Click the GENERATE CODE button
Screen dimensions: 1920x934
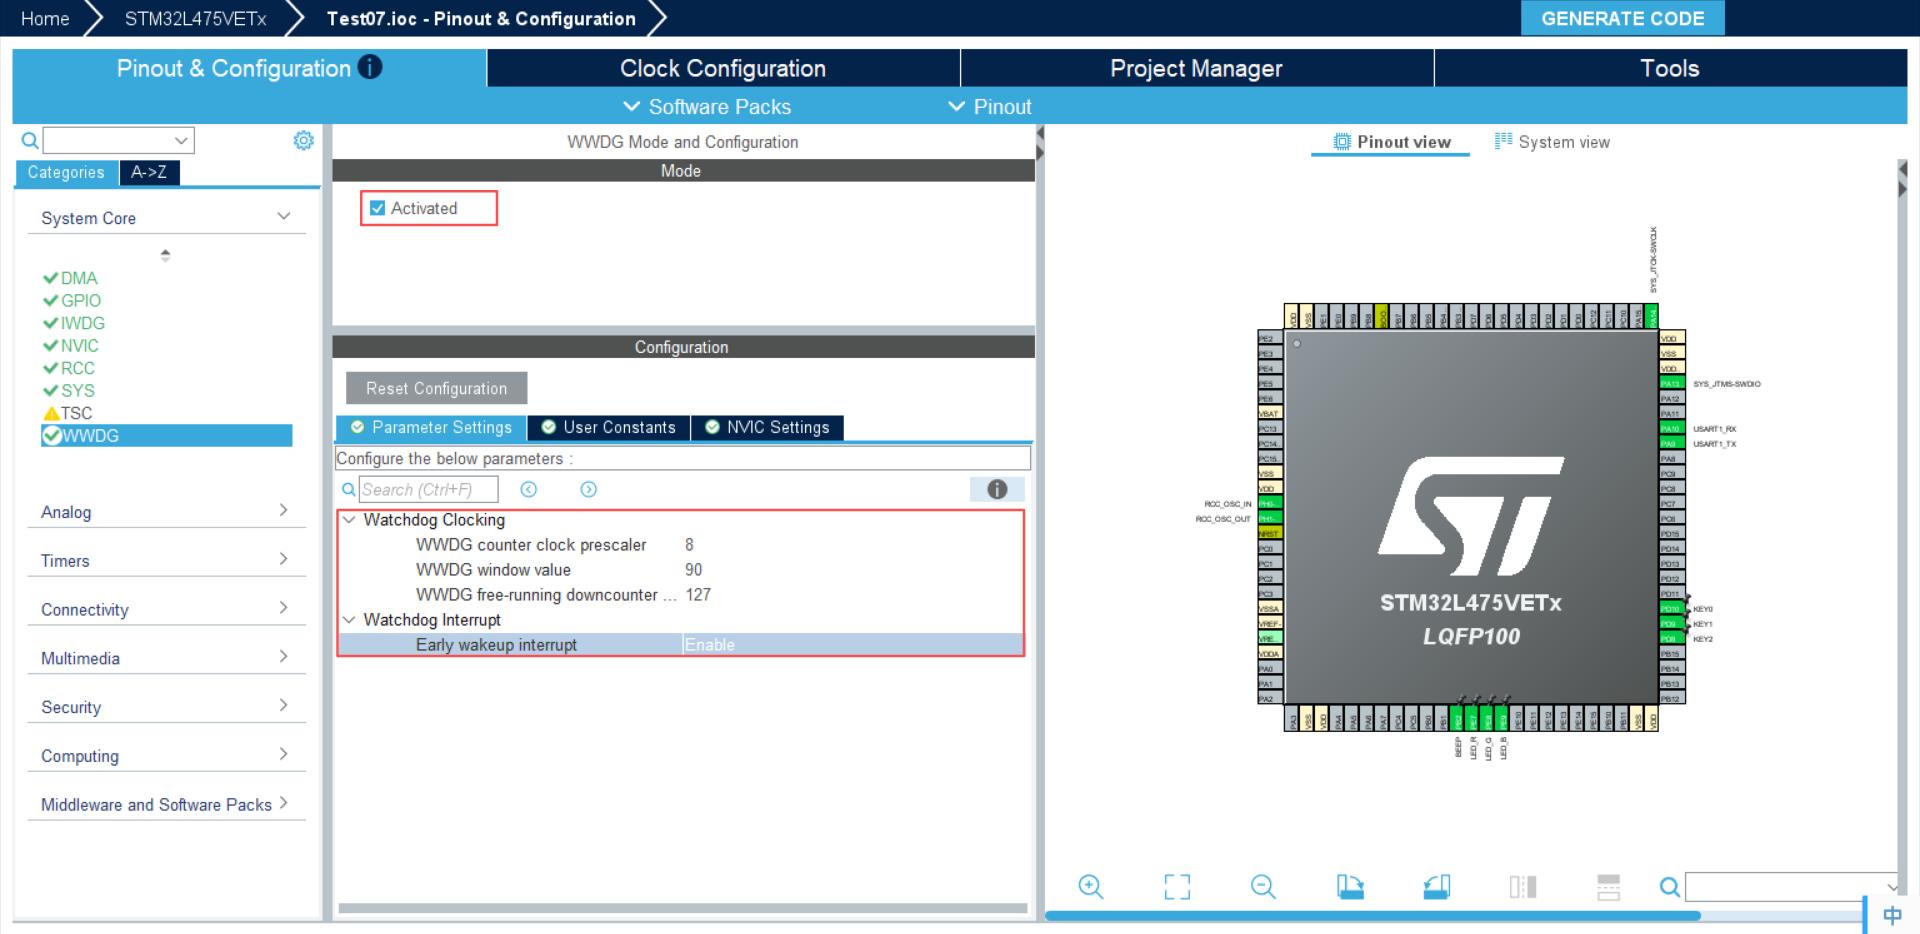point(1622,18)
